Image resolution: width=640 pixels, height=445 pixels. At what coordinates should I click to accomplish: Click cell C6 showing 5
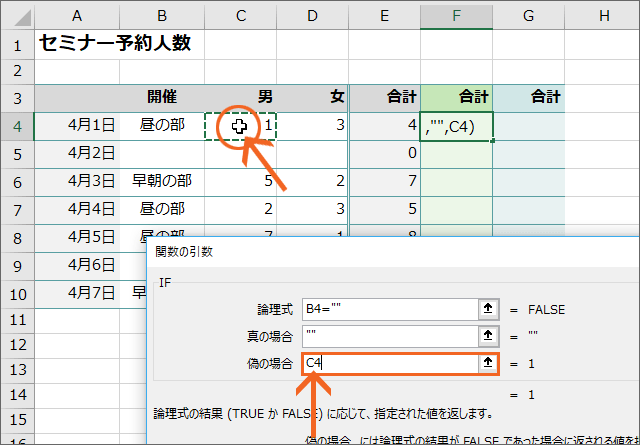click(241, 182)
